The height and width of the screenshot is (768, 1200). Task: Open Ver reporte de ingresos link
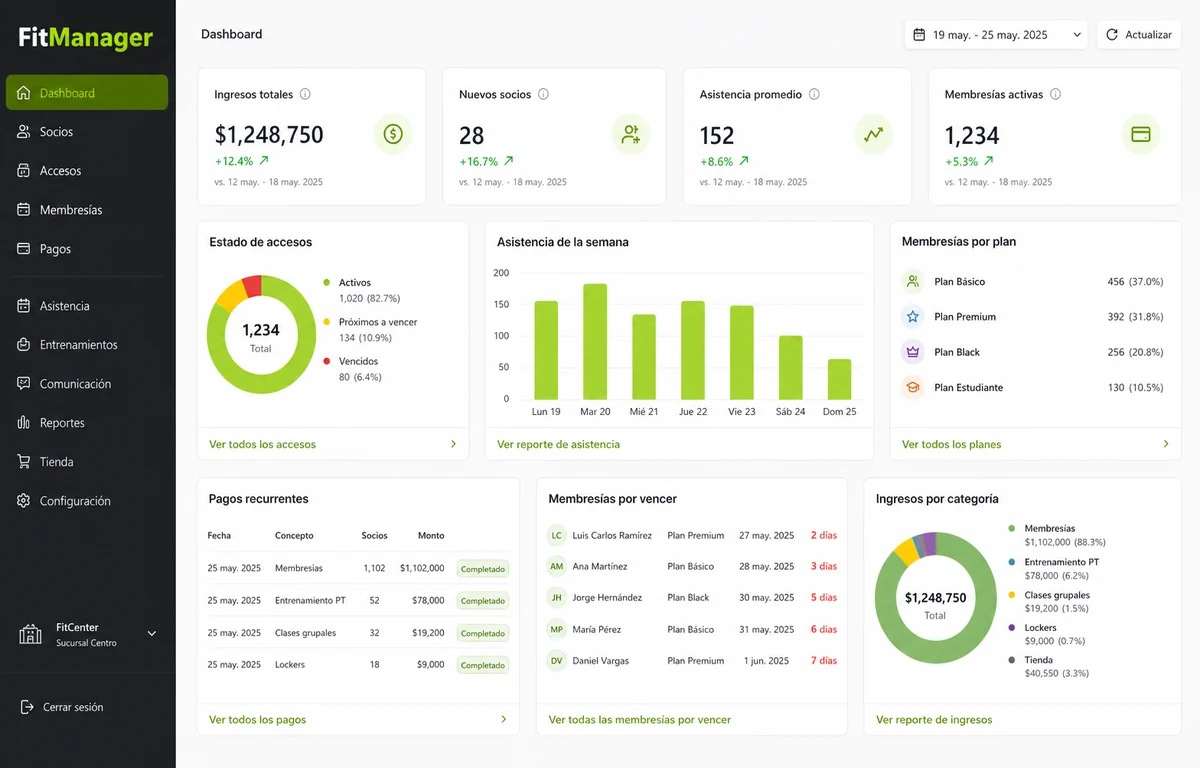(934, 719)
